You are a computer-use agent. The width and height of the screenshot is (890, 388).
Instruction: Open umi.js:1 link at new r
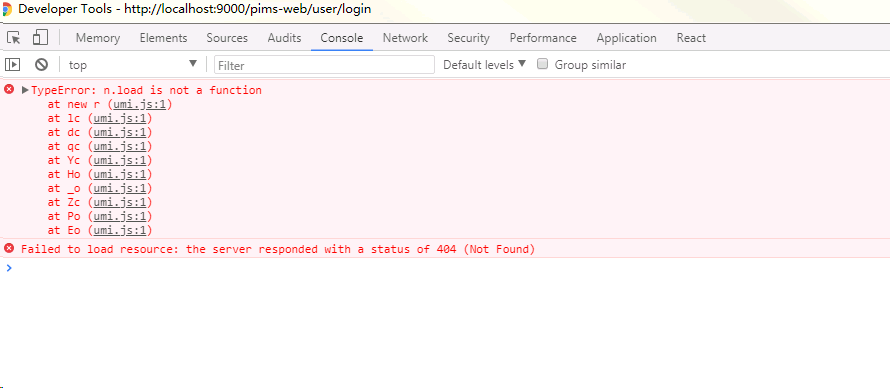[140, 104]
